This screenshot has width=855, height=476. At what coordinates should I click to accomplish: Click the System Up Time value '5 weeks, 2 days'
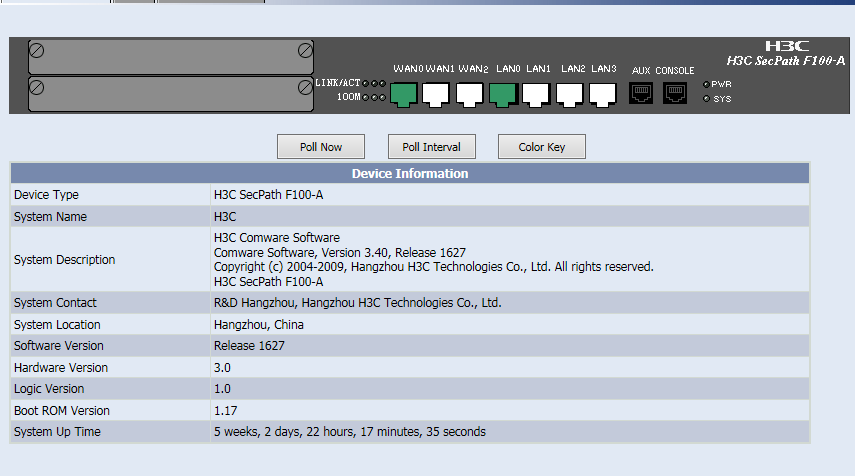(350, 432)
